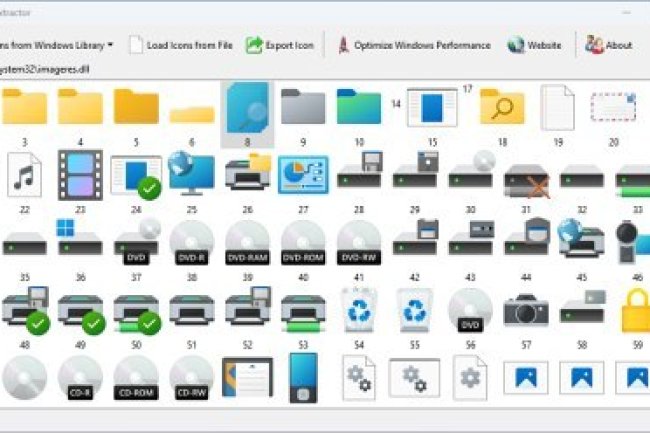Select the dark gray folder icon 9

coord(302,106)
